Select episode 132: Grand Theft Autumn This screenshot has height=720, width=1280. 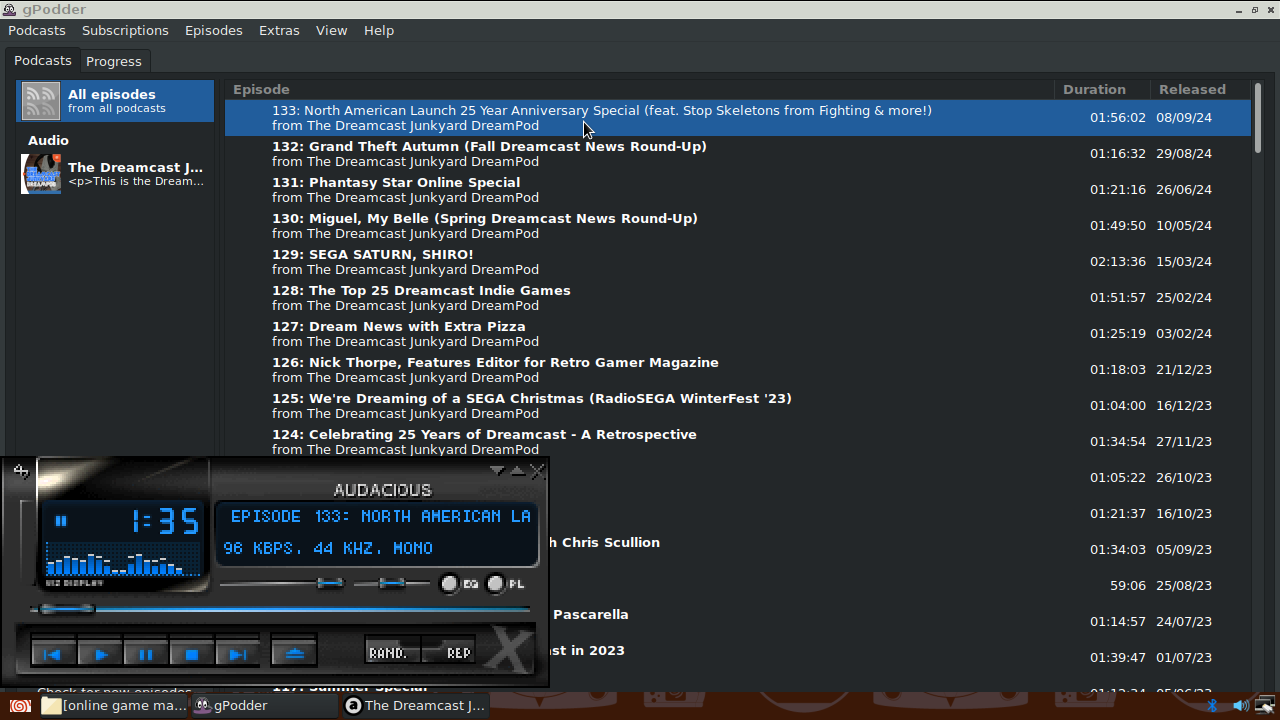tap(738, 154)
